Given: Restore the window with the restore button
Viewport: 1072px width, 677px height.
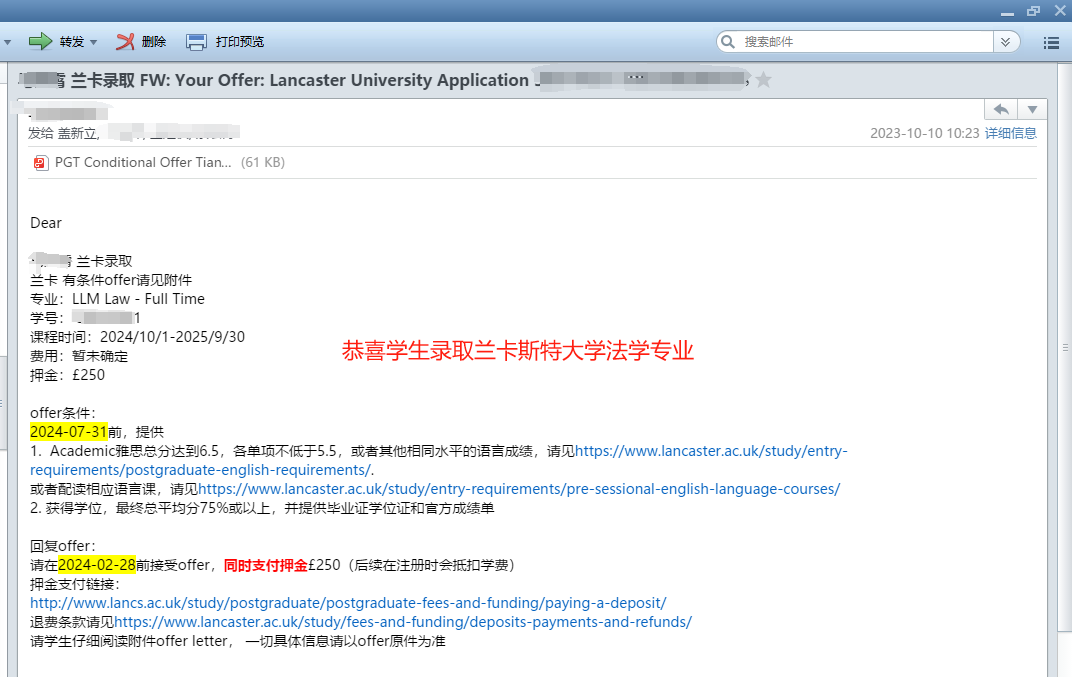Looking at the screenshot, I should tap(1033, 9).
